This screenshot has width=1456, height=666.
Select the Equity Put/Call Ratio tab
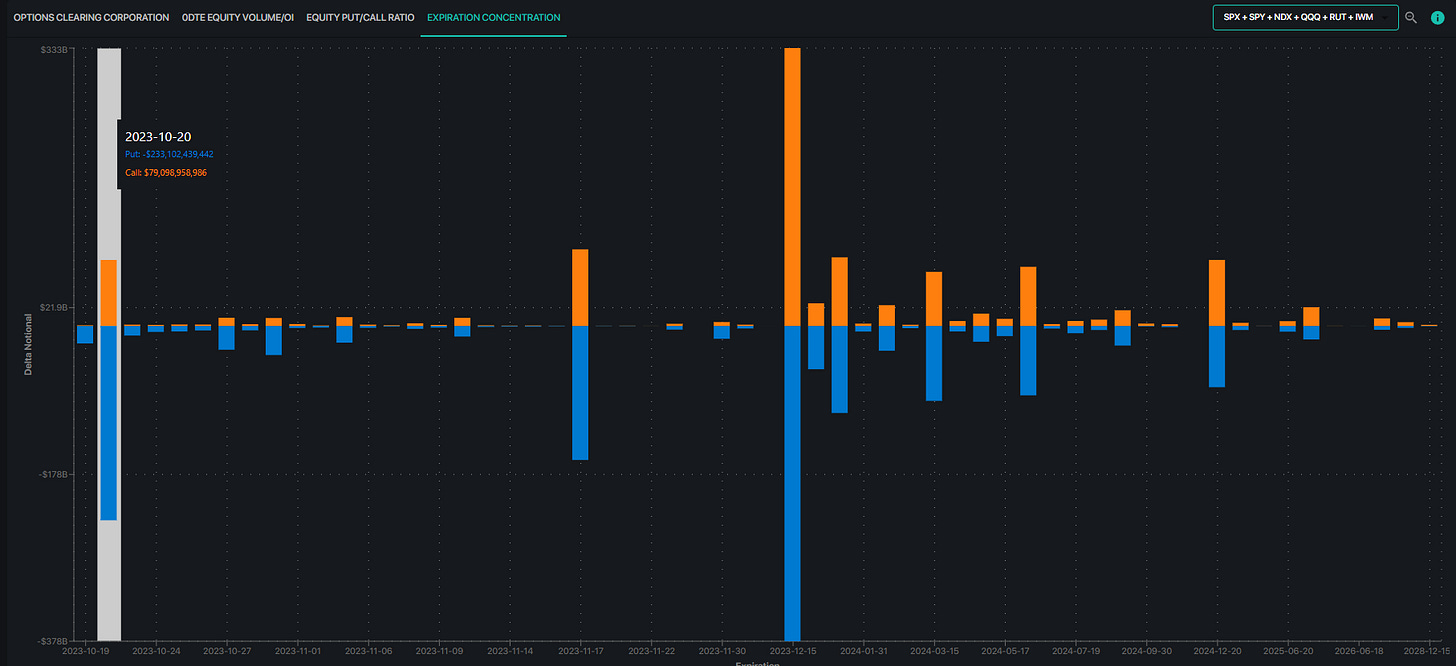click(x=360, y=18)
